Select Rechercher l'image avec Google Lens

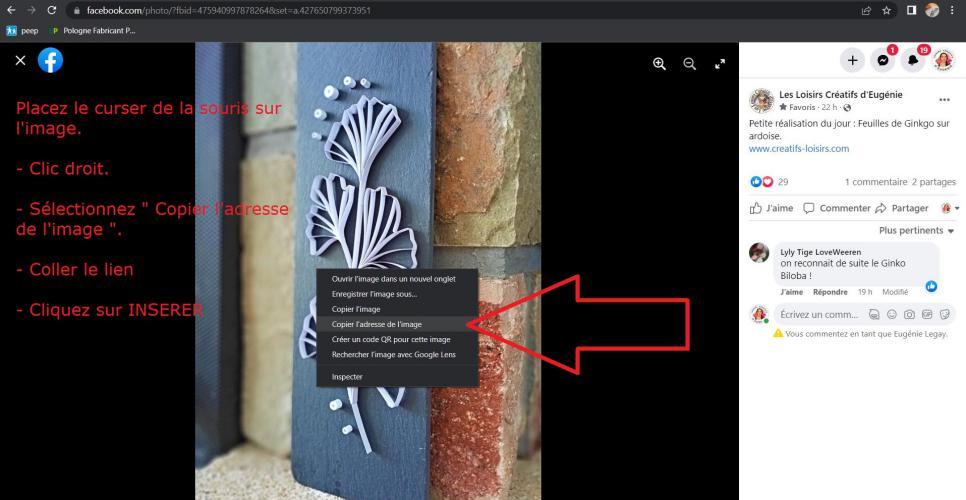(x=397, y=354)
